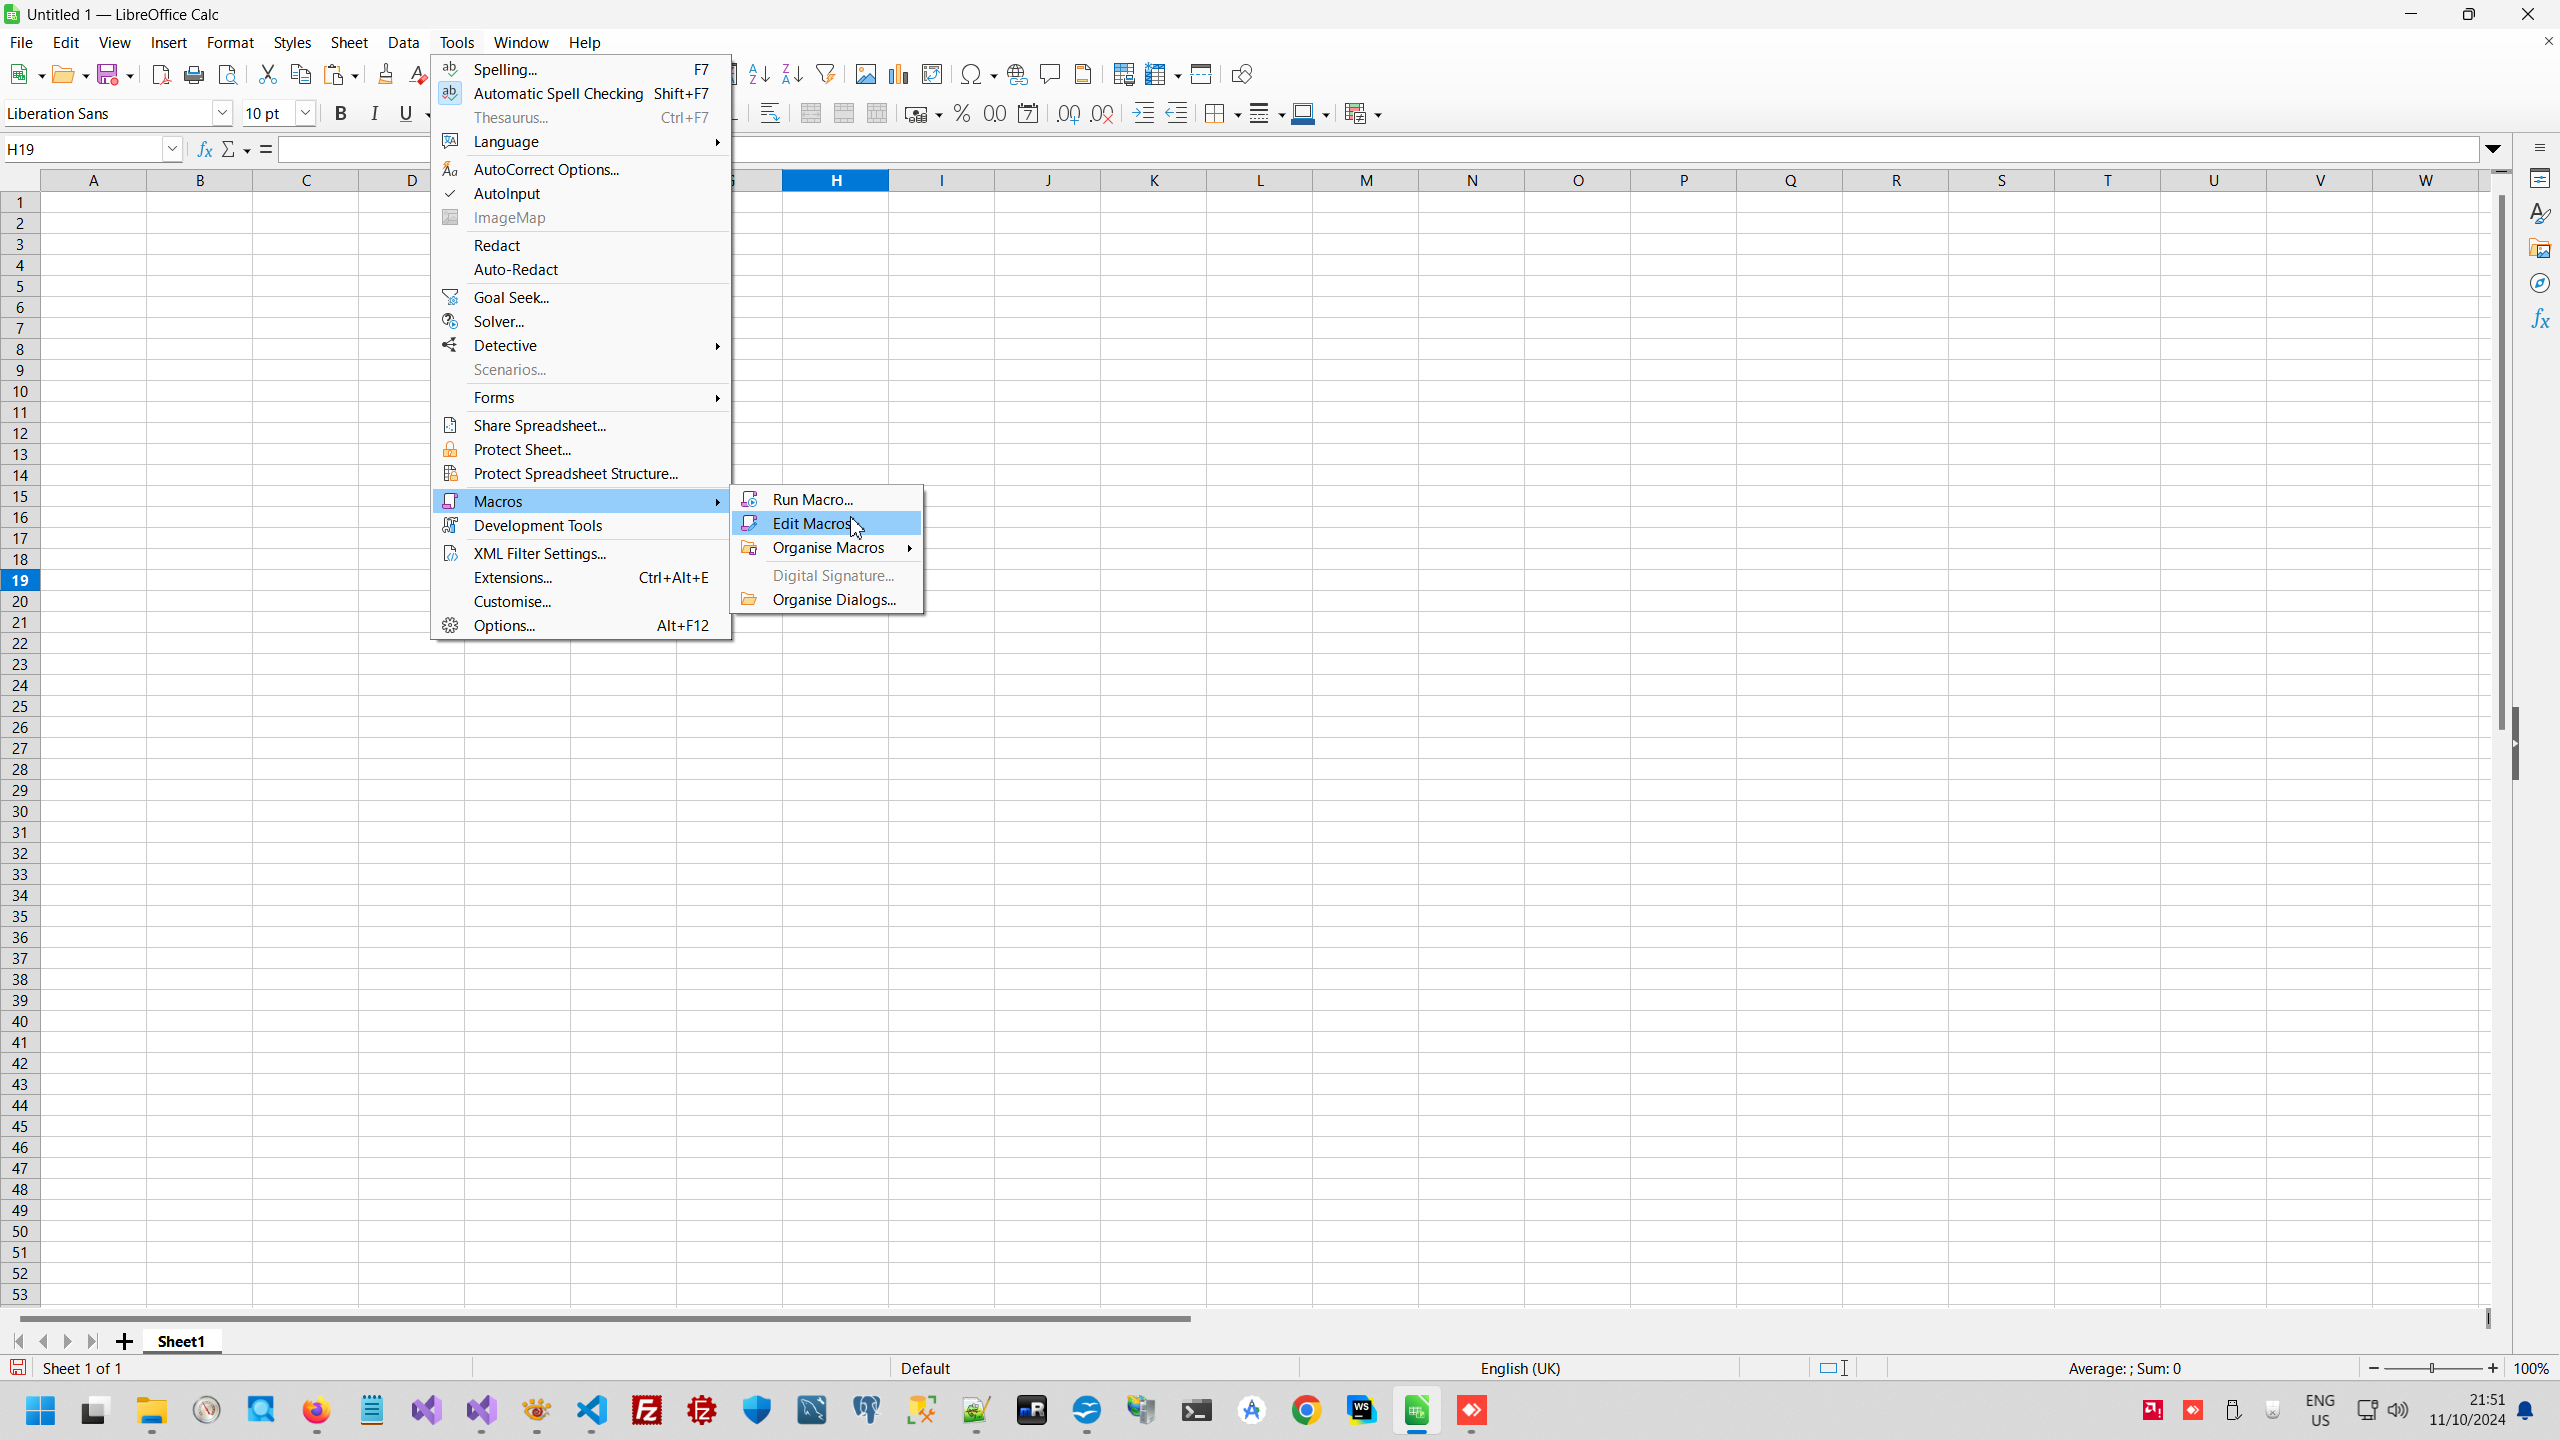Click the Insert Image toolbar icon

coord(865,74)
